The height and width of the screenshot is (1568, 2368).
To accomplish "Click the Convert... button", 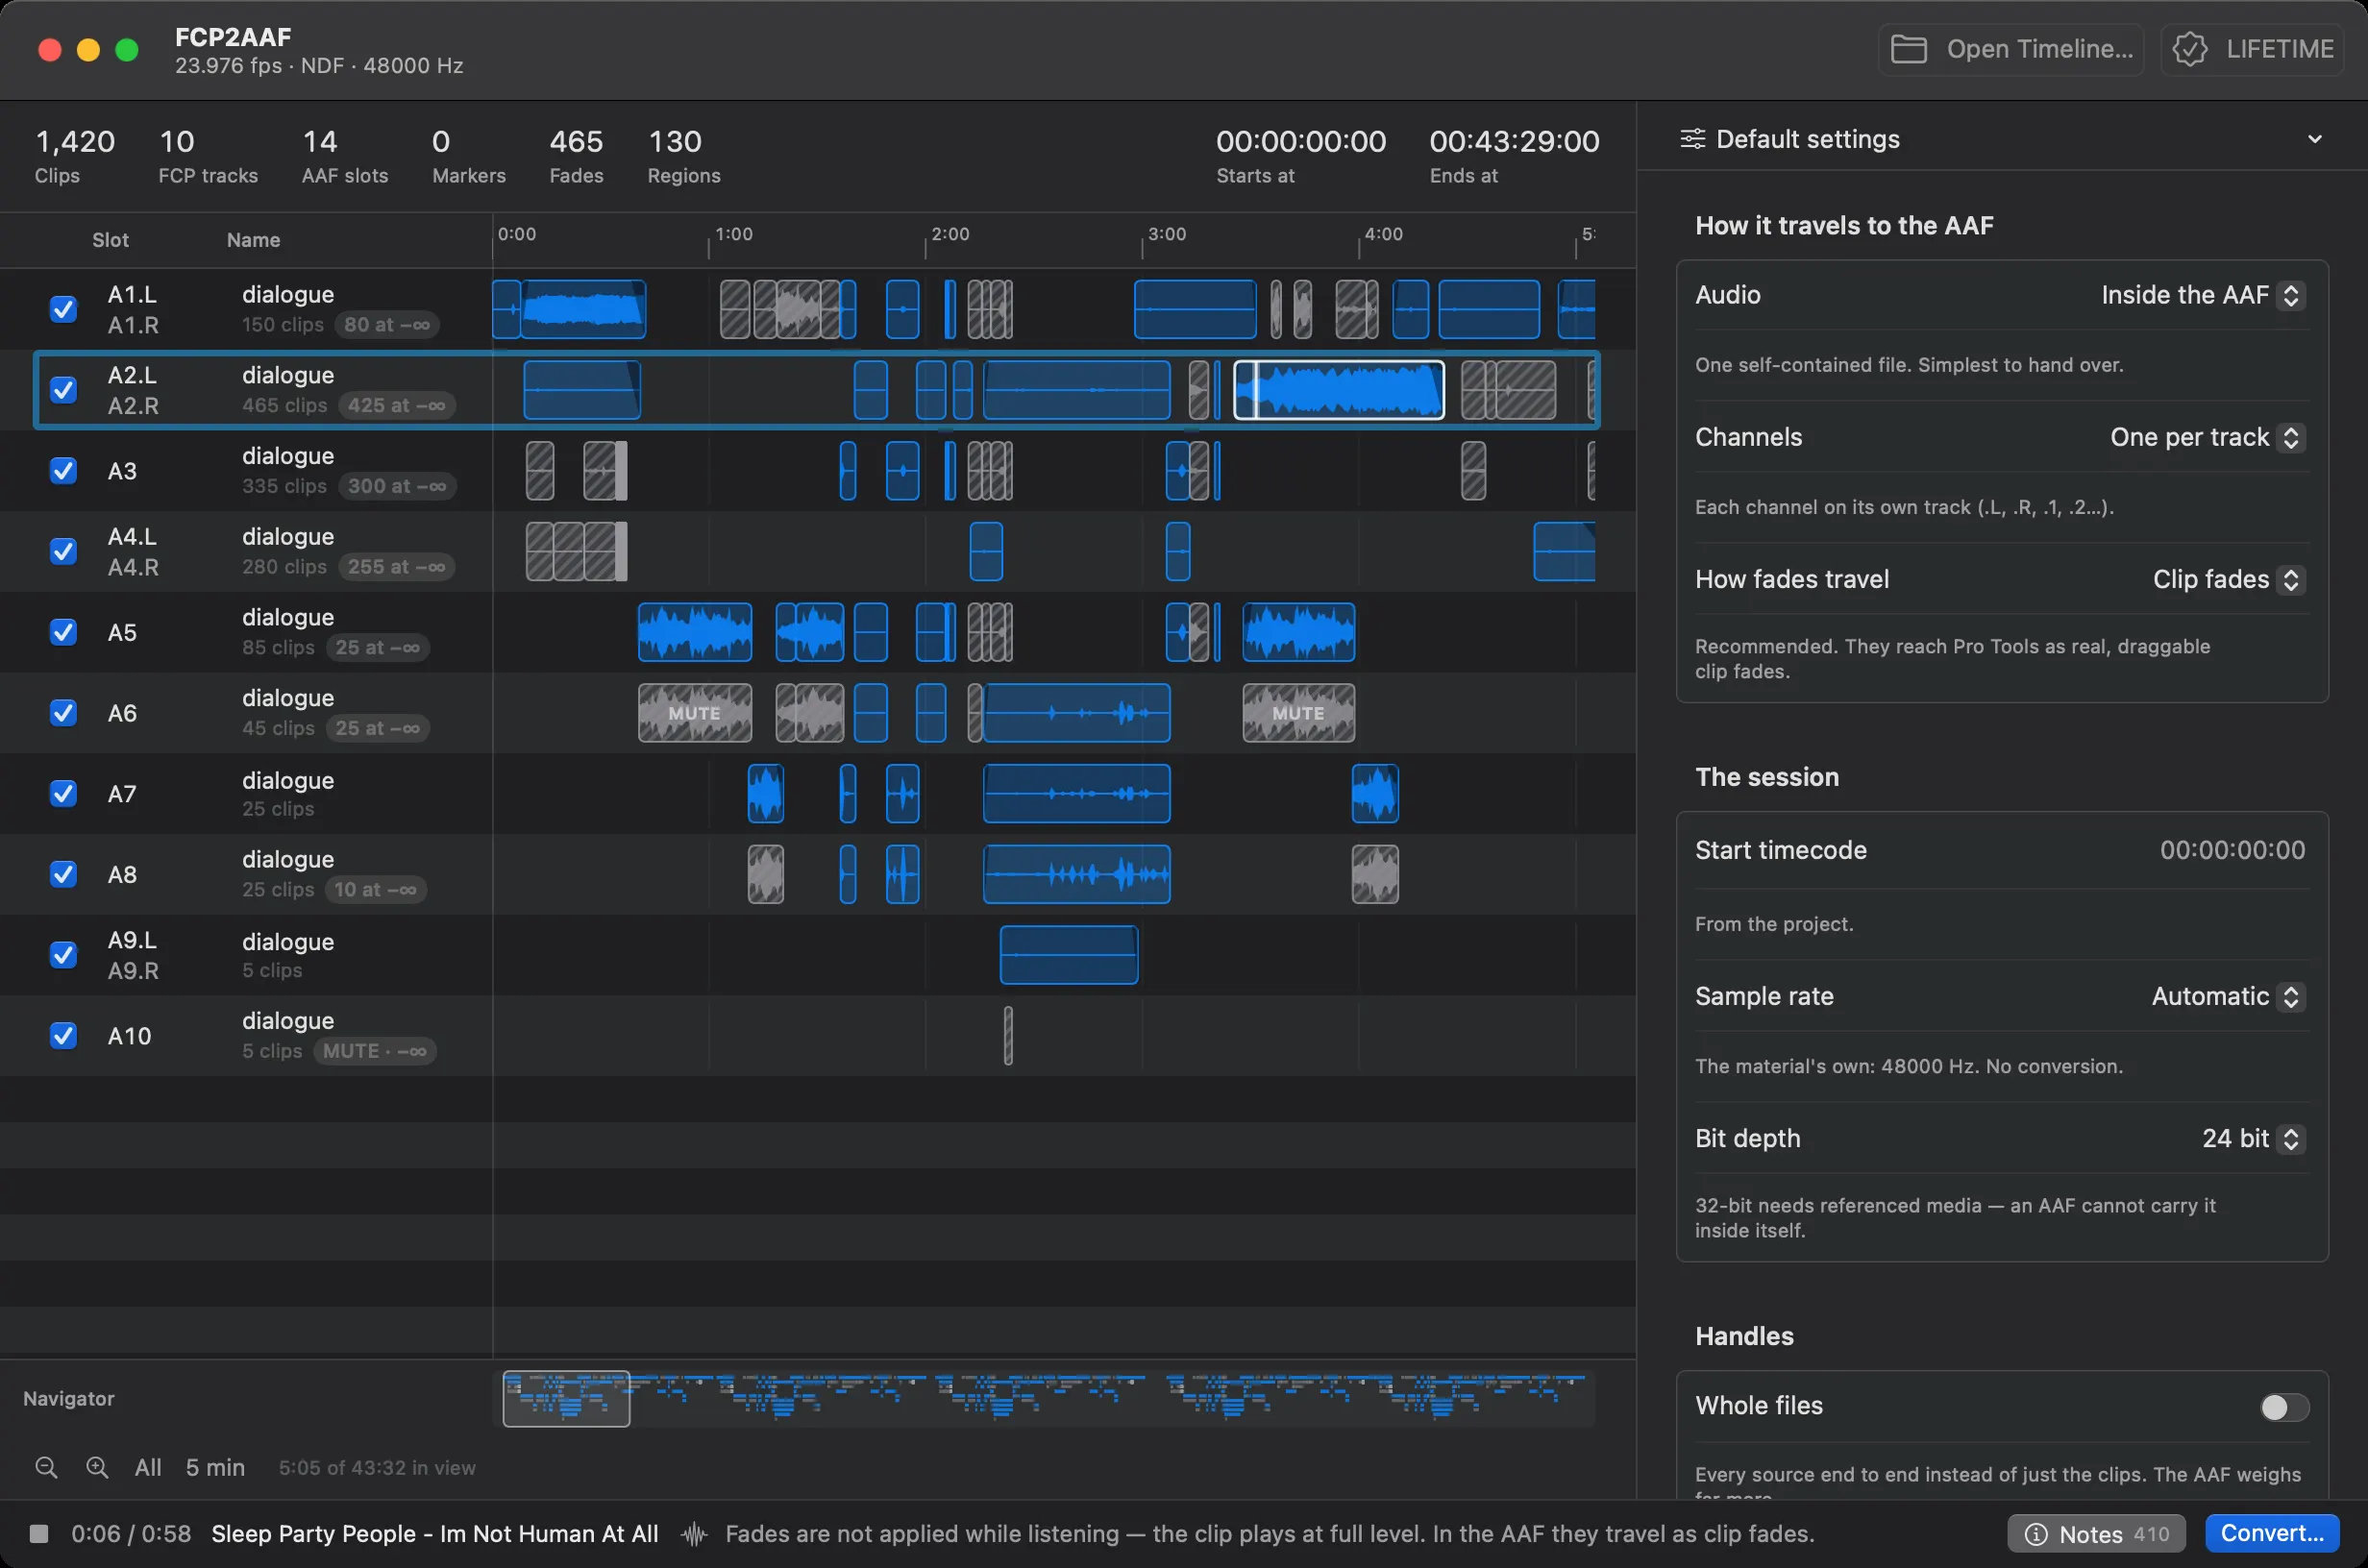I will 2272,1533.
